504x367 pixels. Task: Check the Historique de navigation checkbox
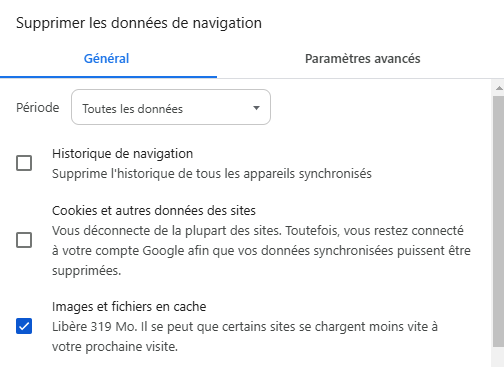click(x=24, y=163)
